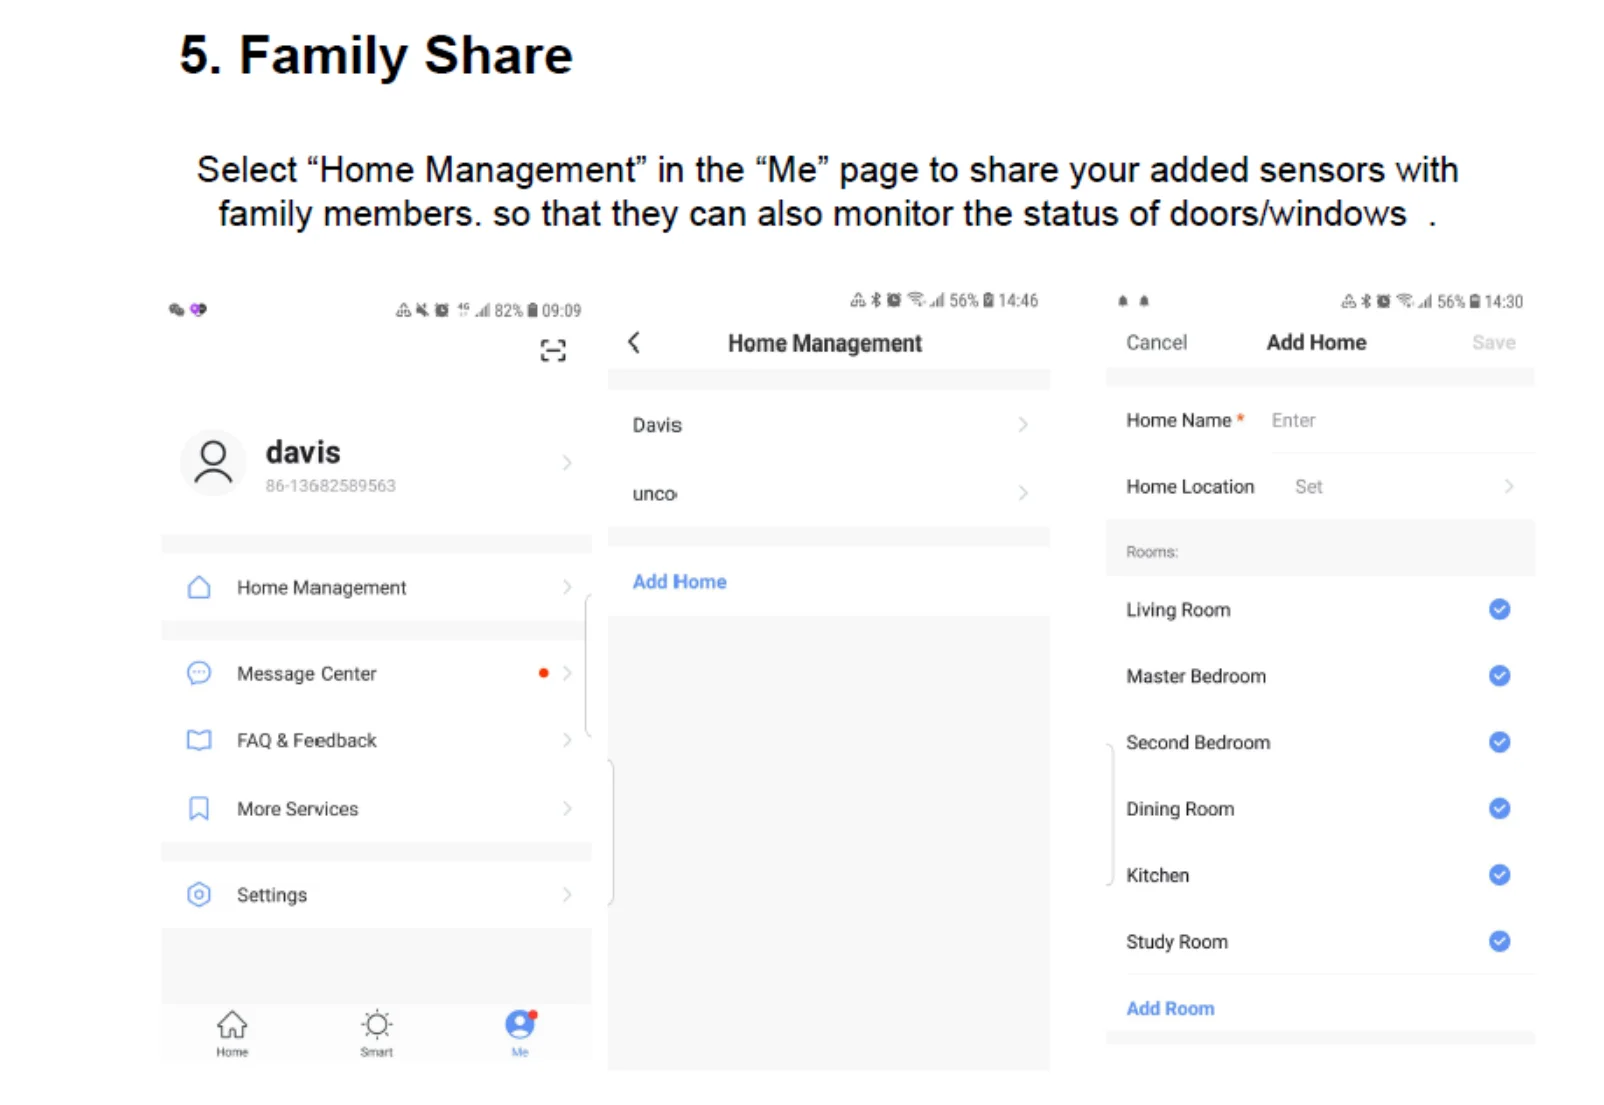Click the Home Name input field
1604x1105 pixels.
pos(1390,421)
